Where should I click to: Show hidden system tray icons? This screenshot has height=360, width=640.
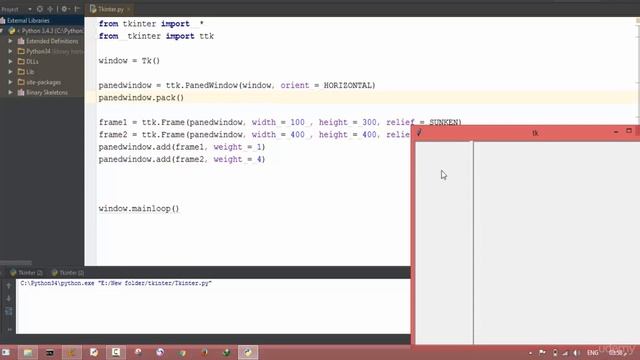pyautogui.click(x=530, y=353)
